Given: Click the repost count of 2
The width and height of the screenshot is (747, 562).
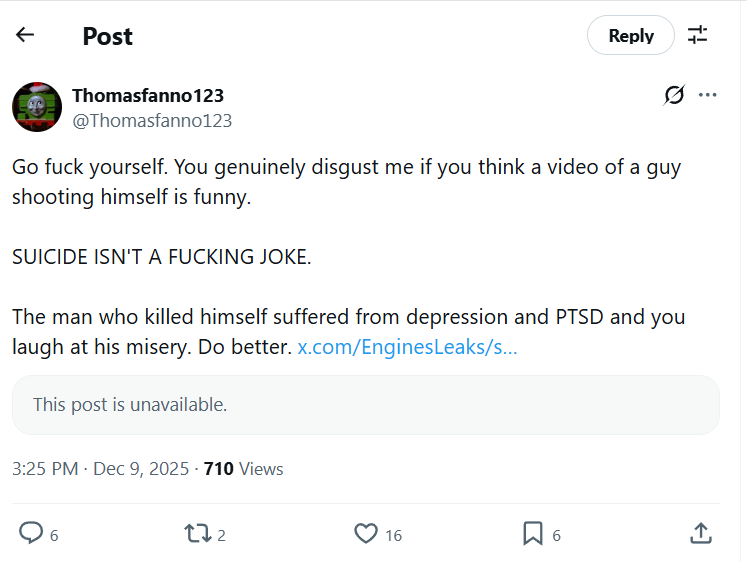Looking at the screenshot, I should [x=221, y=535].
